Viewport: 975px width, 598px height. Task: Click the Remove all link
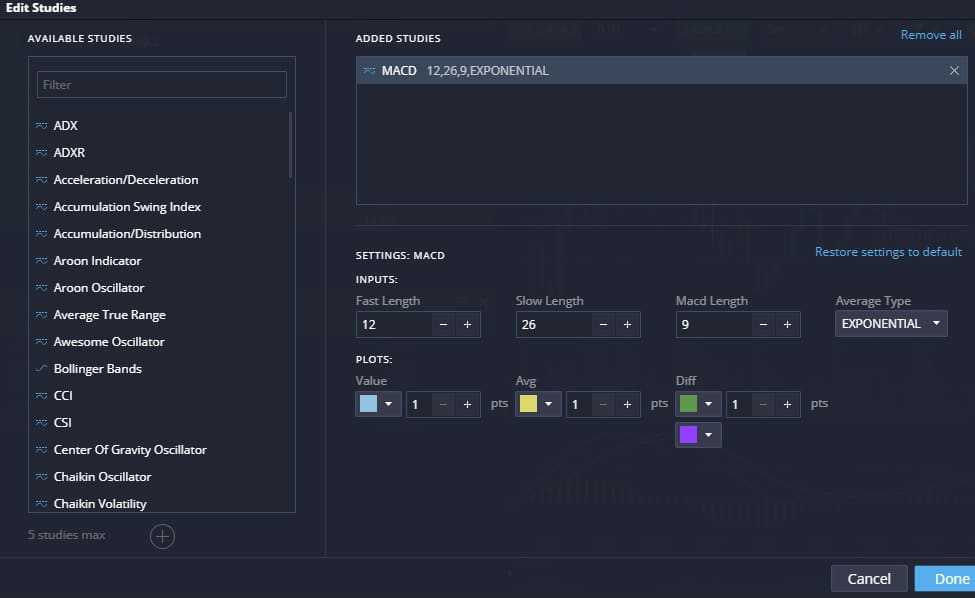click(x=931, y=35)
